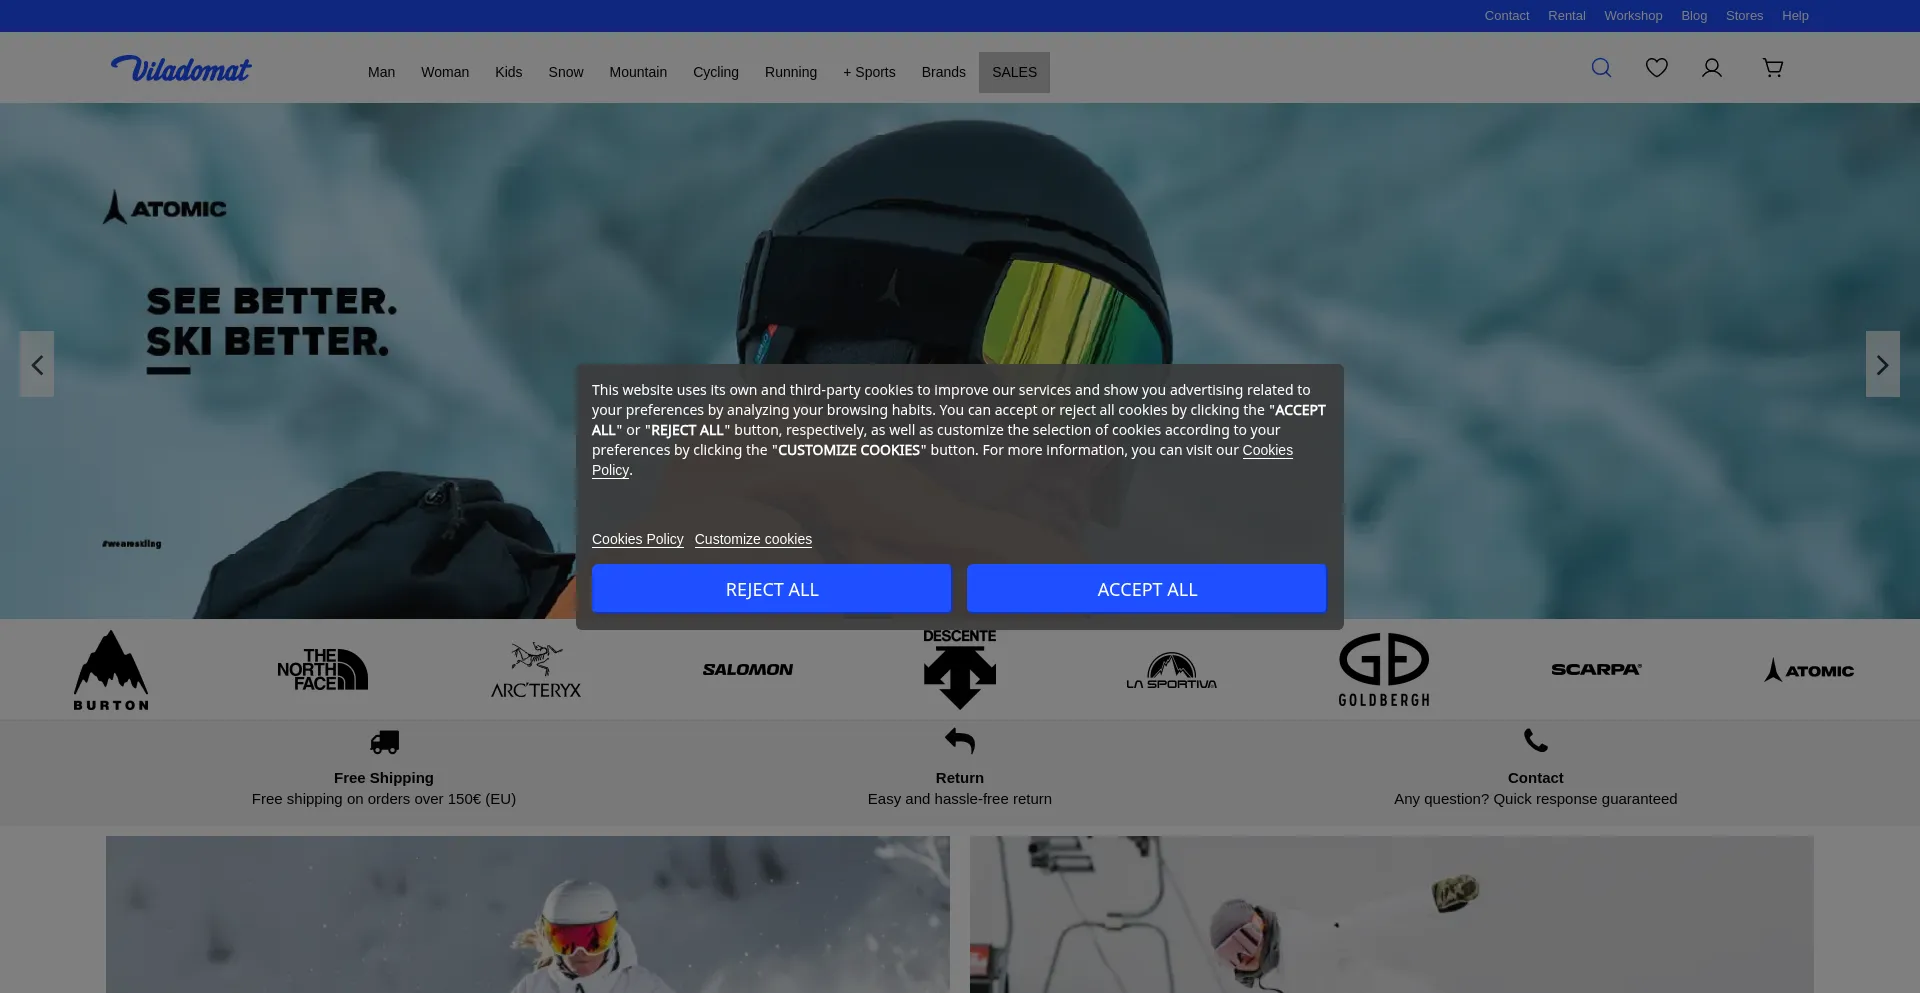Open the Stores link in top bar
1920x993 pixels.
[x=1744, y=16]
